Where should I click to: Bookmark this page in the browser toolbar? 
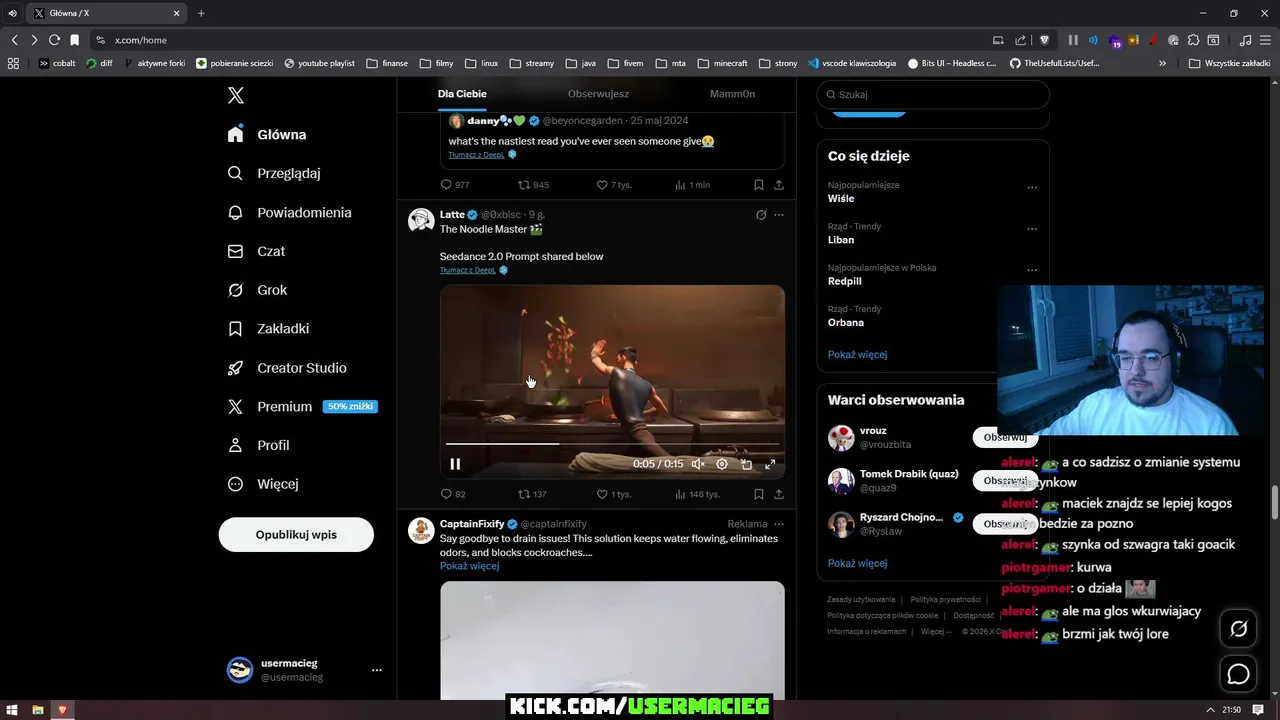74,40
